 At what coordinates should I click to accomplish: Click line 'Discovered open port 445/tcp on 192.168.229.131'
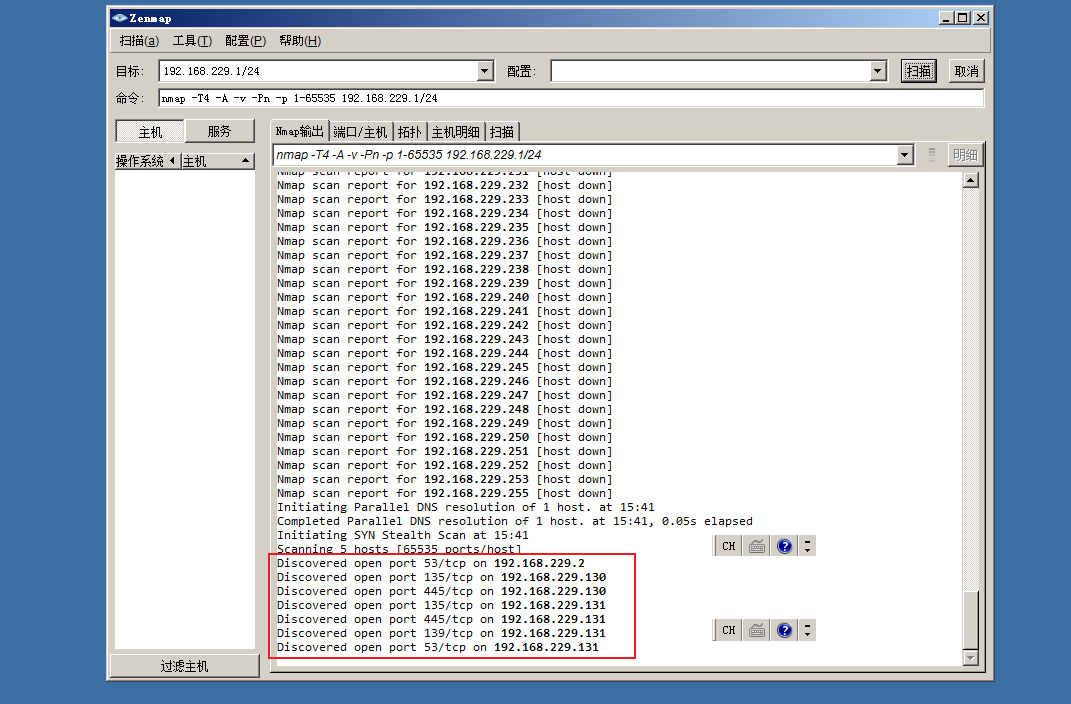point(441,619)
